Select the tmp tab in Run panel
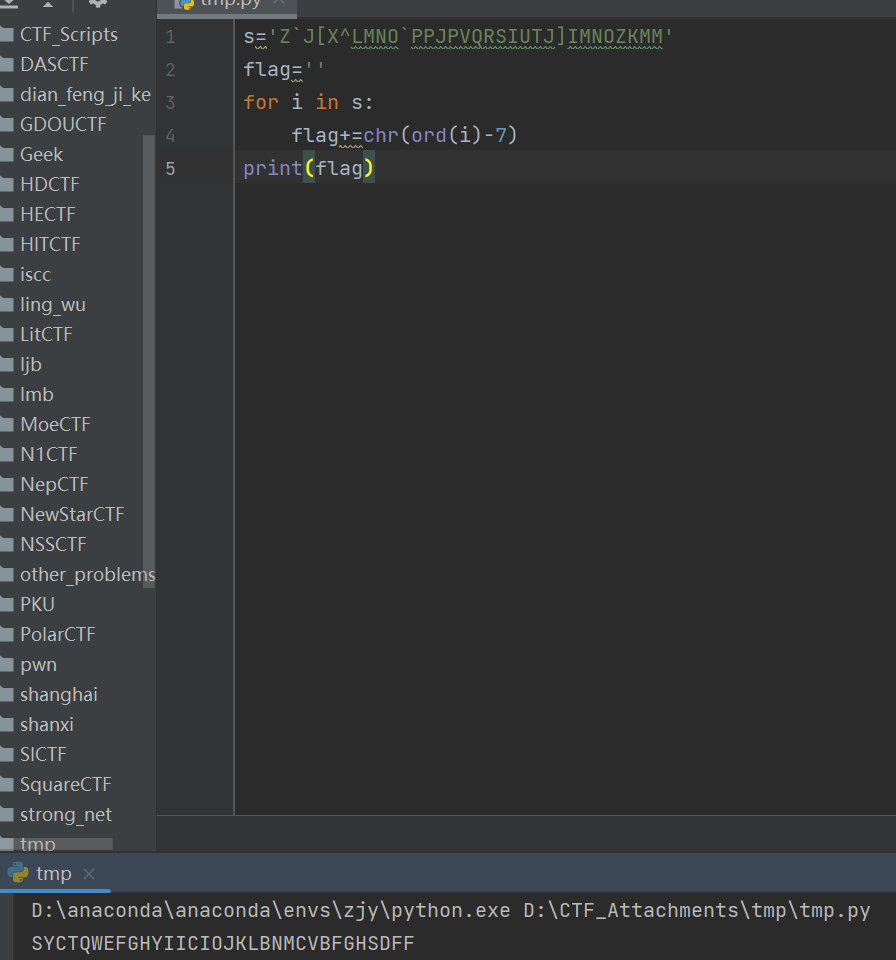Viewport: 896px width, 960px height. pos(53,874)
